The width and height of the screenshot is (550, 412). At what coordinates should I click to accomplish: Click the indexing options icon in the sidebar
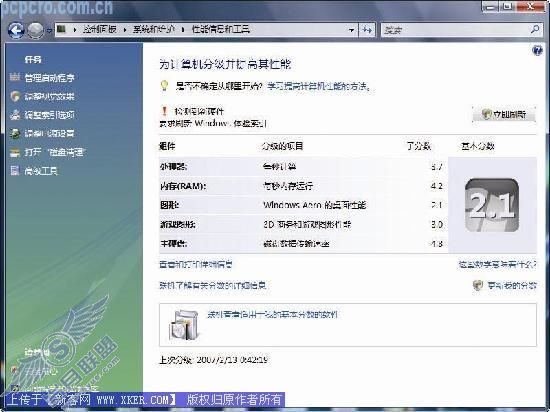pos(15,114)
